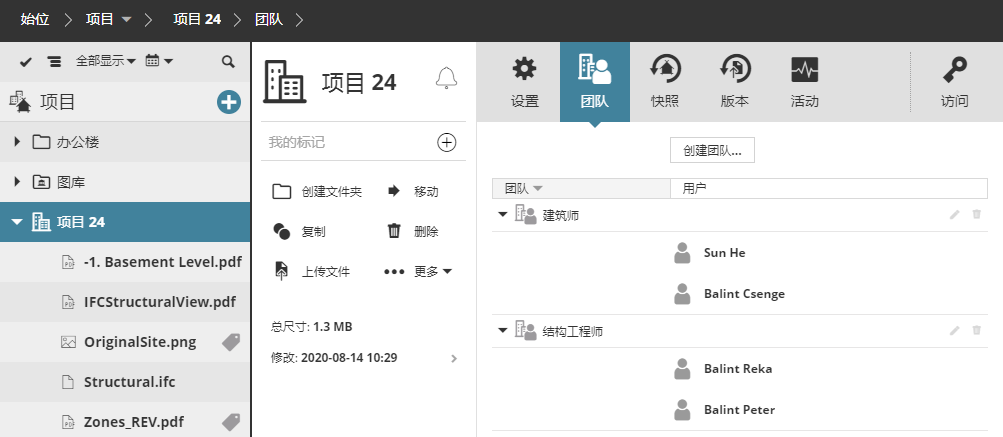Edit the 建筑师 team with pencil icon
Screen dimensions: 1003x437
[x=954, y=214]
